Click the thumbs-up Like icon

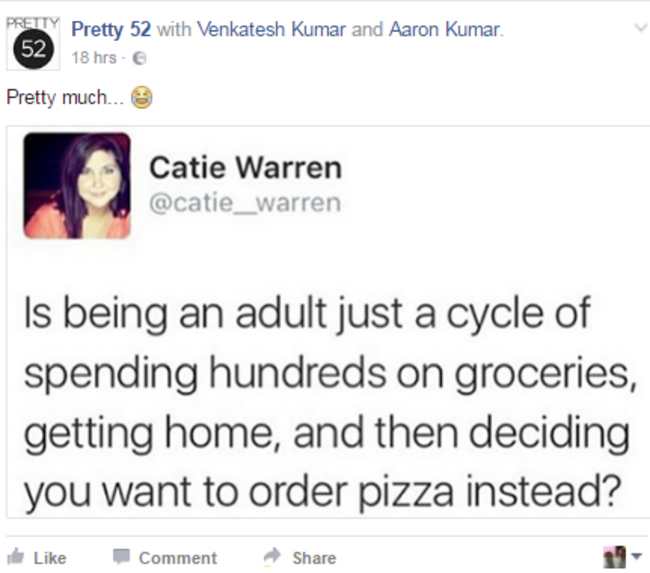(x=16, y=556)
